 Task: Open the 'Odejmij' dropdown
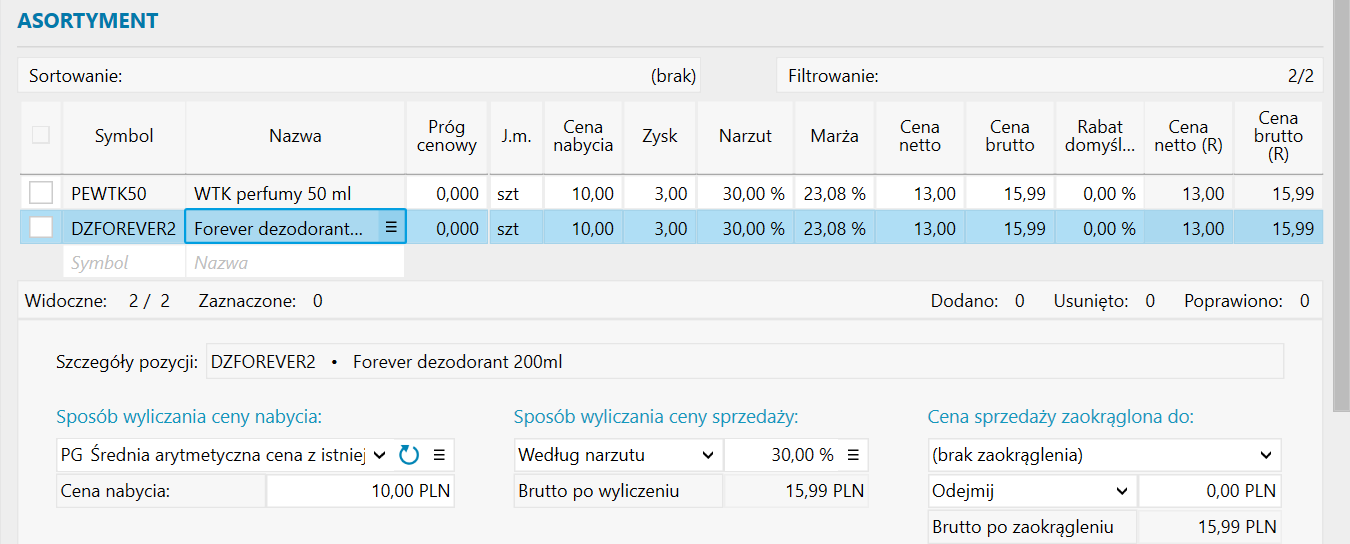tap(1121, 491)
